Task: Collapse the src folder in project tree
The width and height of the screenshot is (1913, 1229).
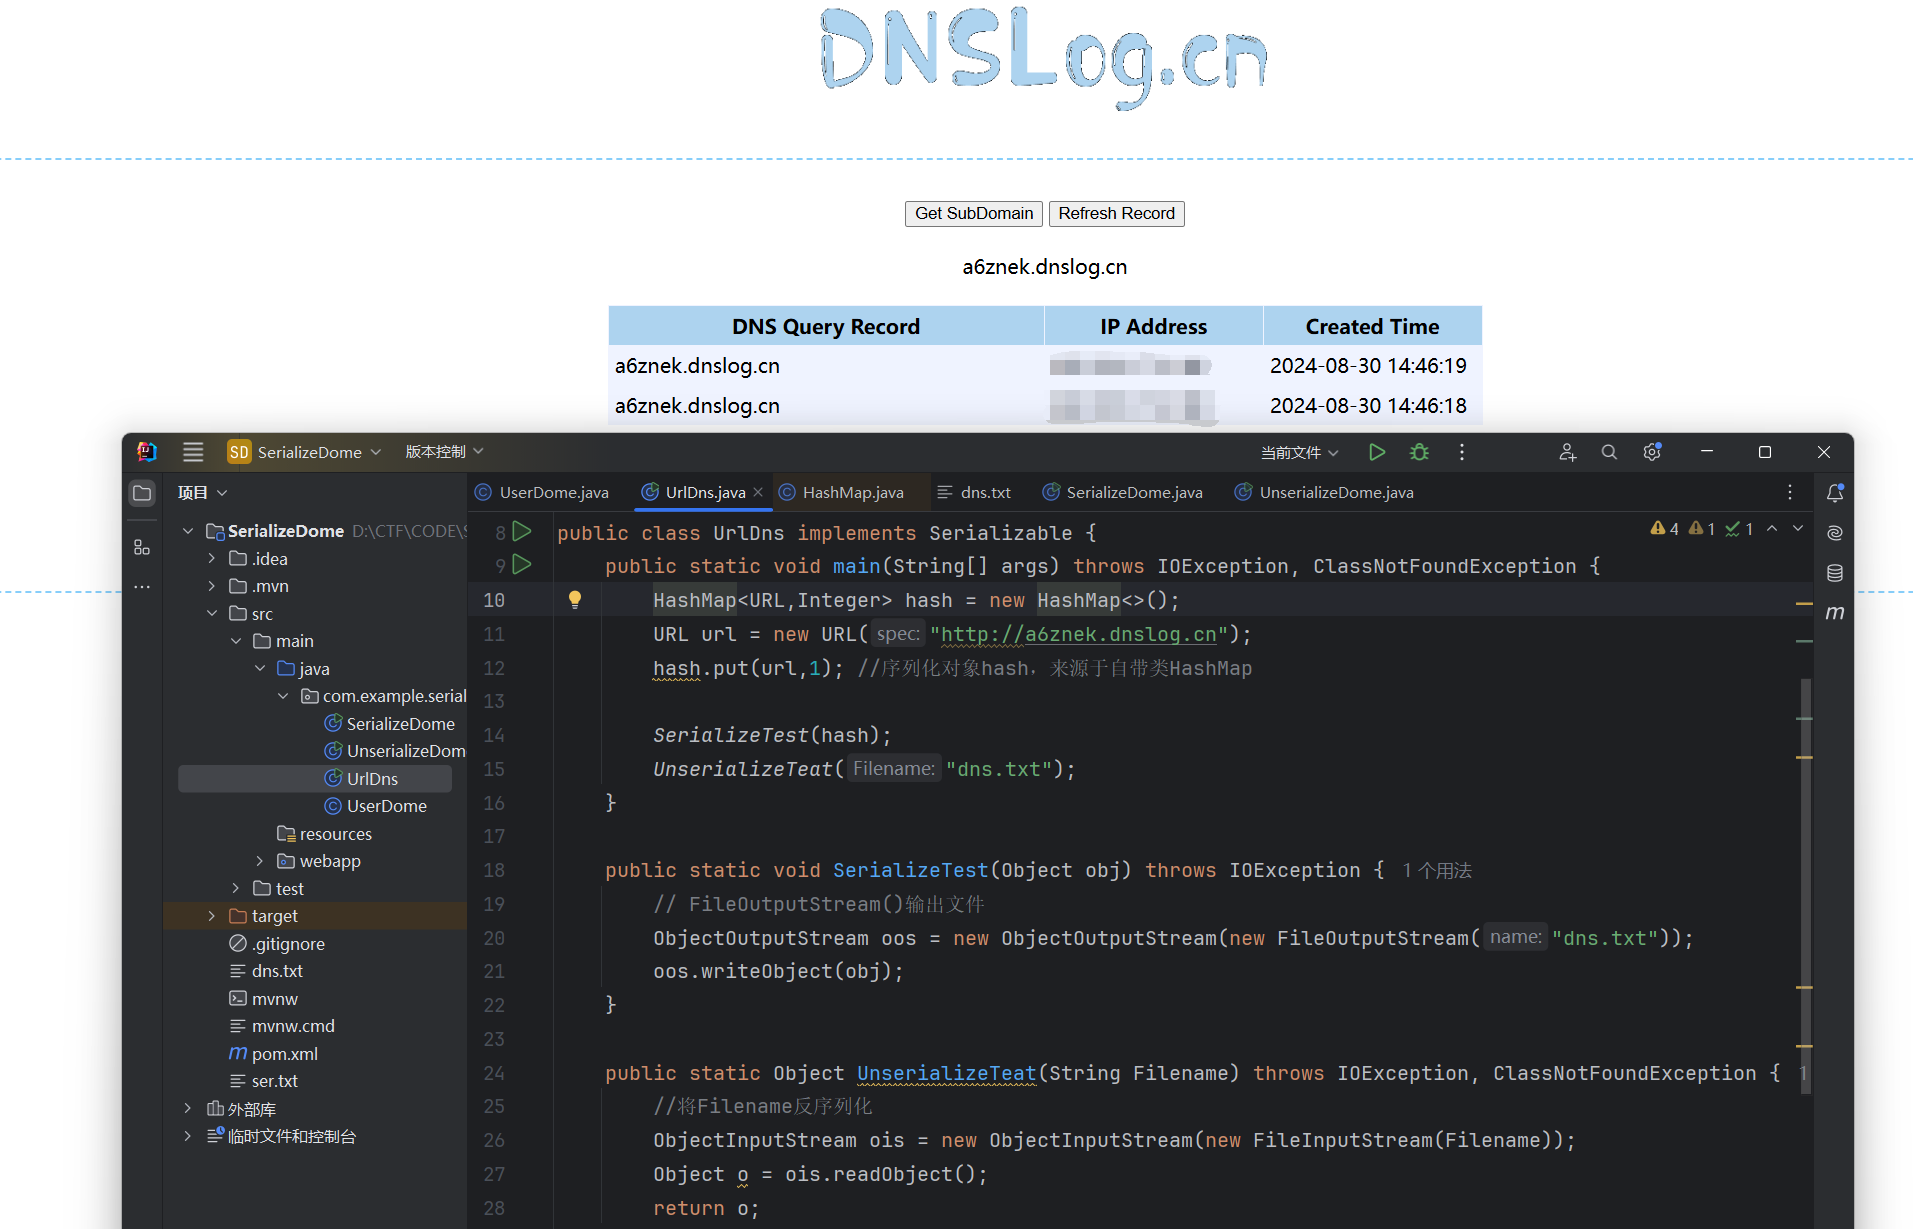Action: 212,613
